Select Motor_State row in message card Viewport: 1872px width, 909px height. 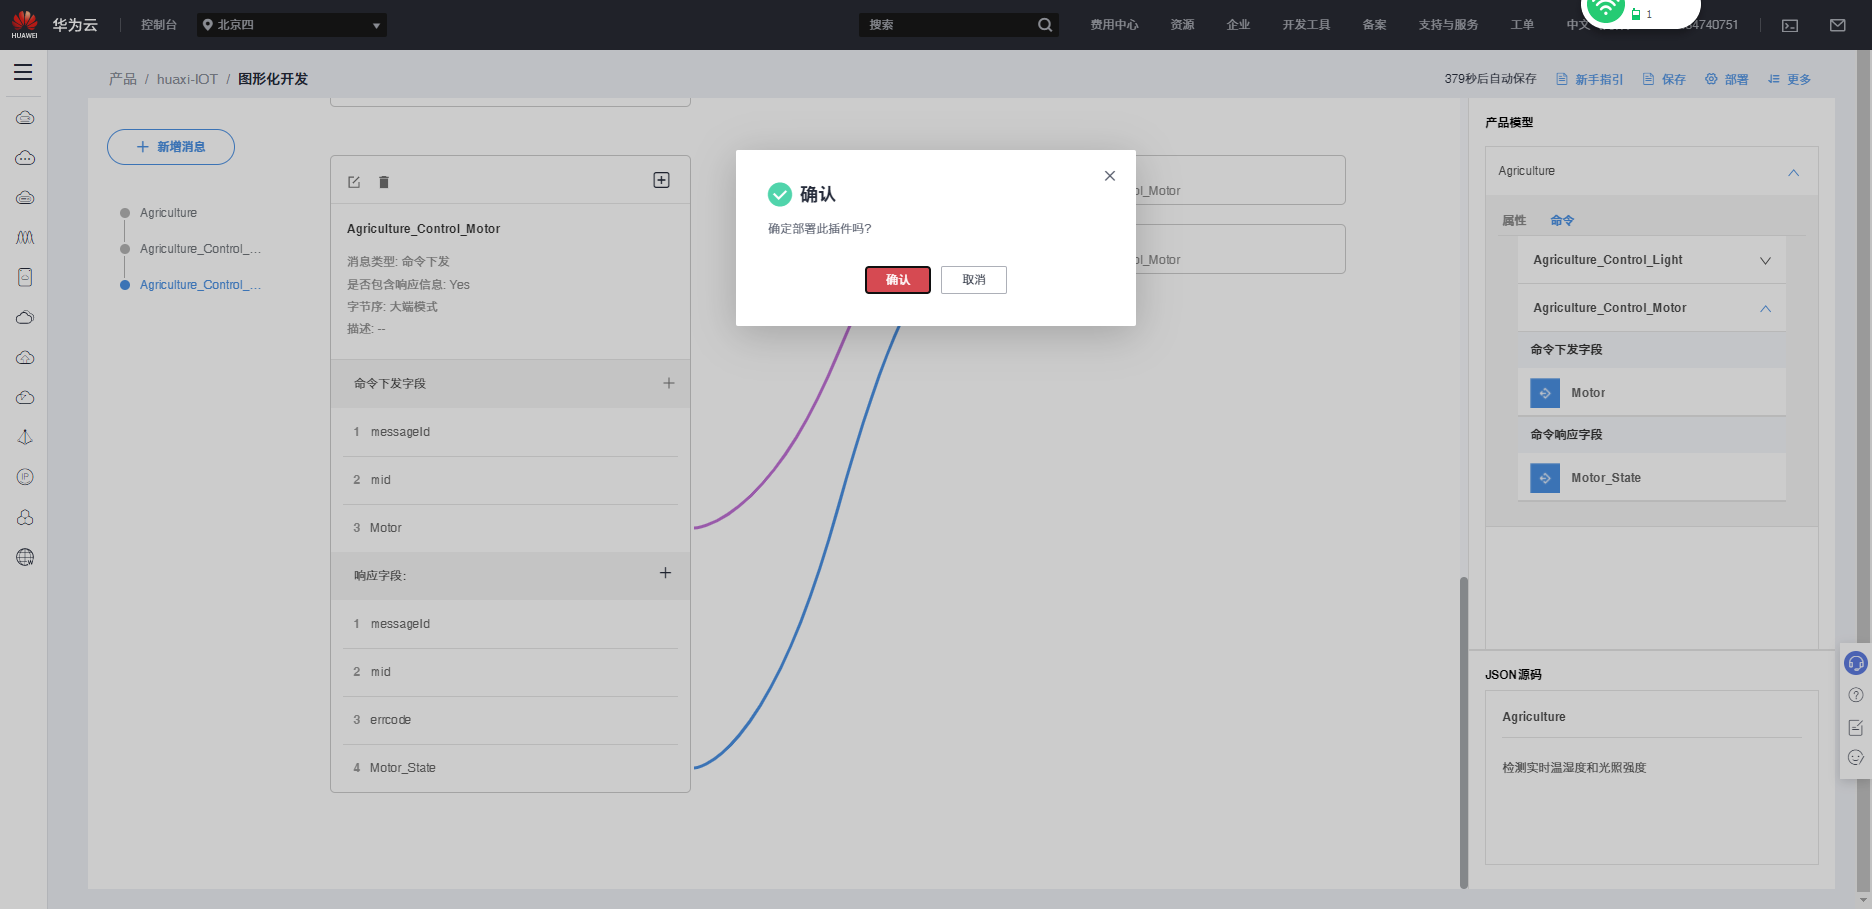click(x=510, y=768)
